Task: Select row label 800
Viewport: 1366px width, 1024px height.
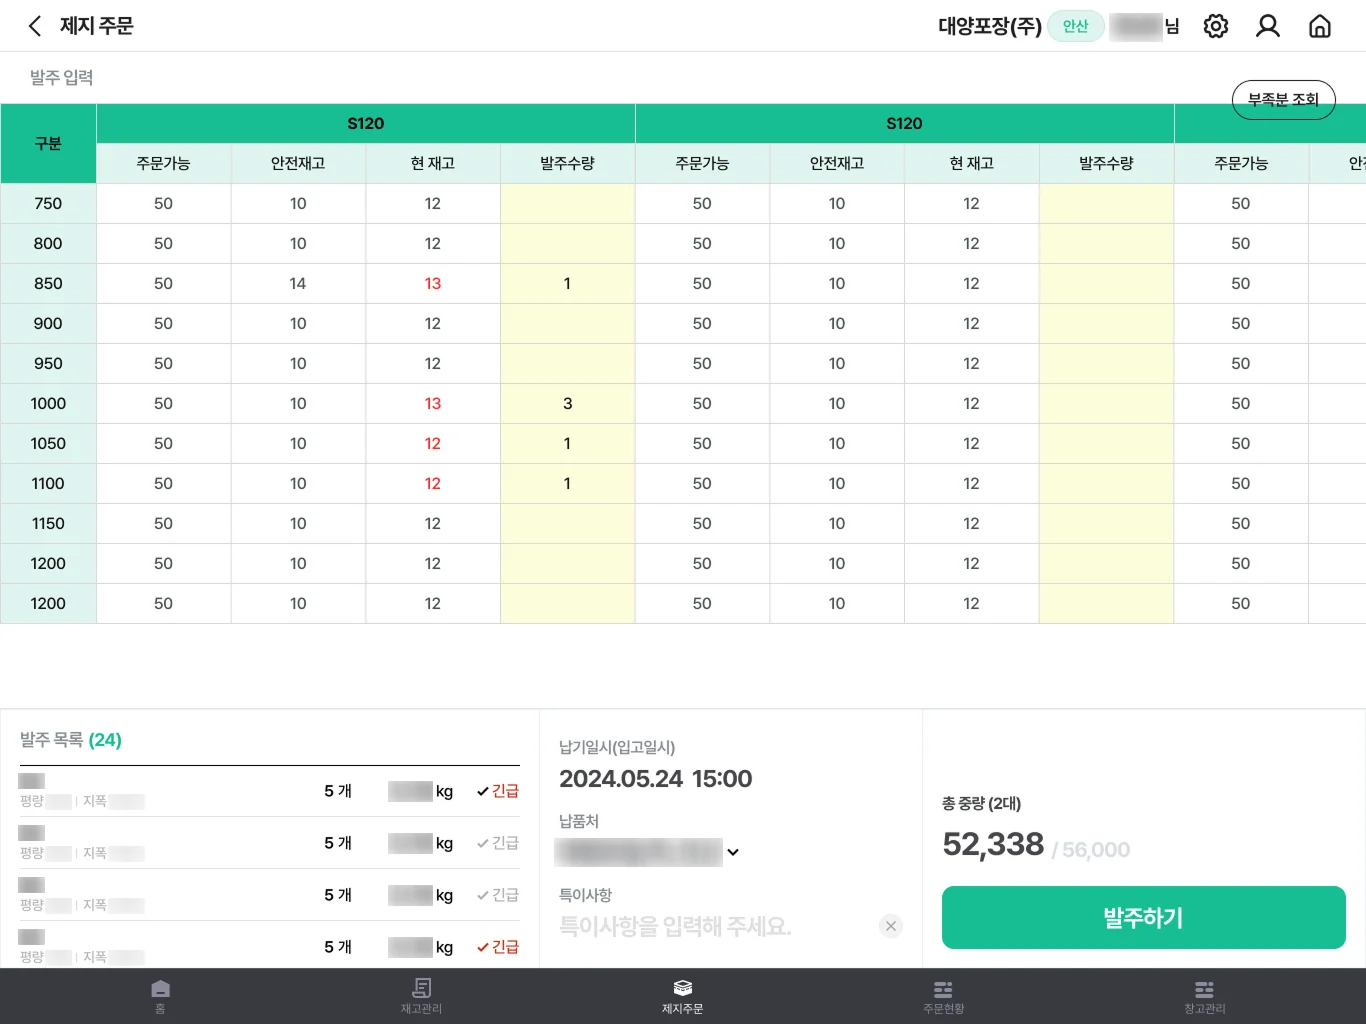Action: click(48, 244)
